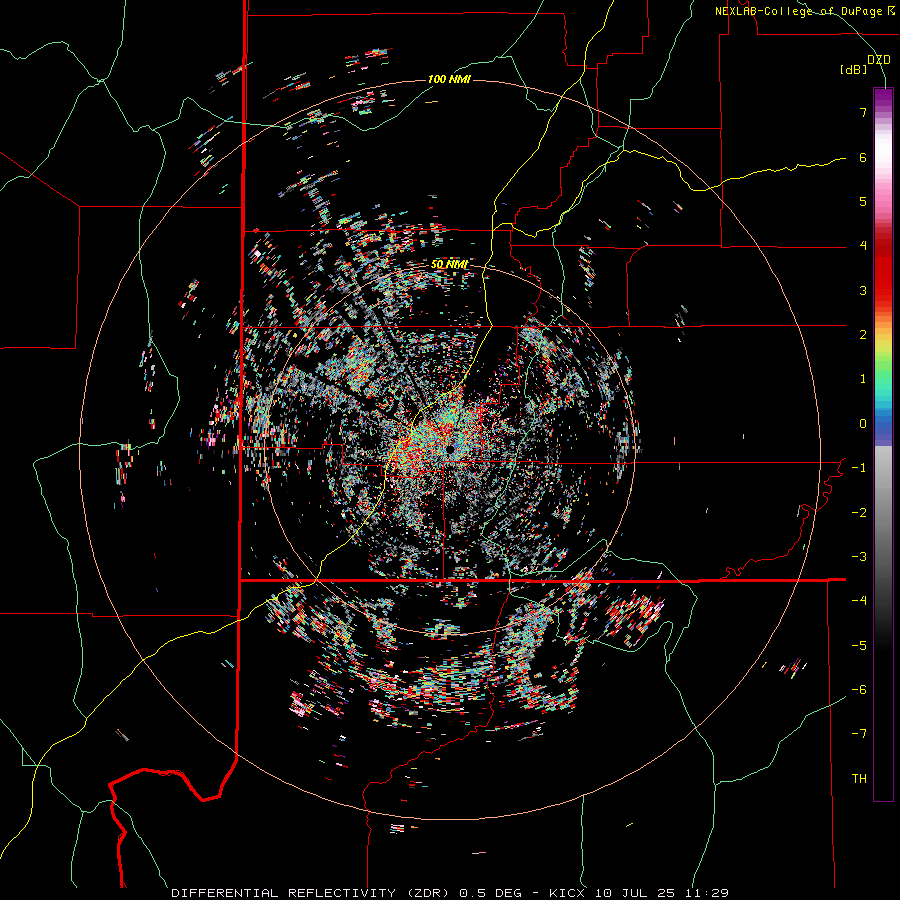Click the [dB] unit label

[x=854, y=69]
